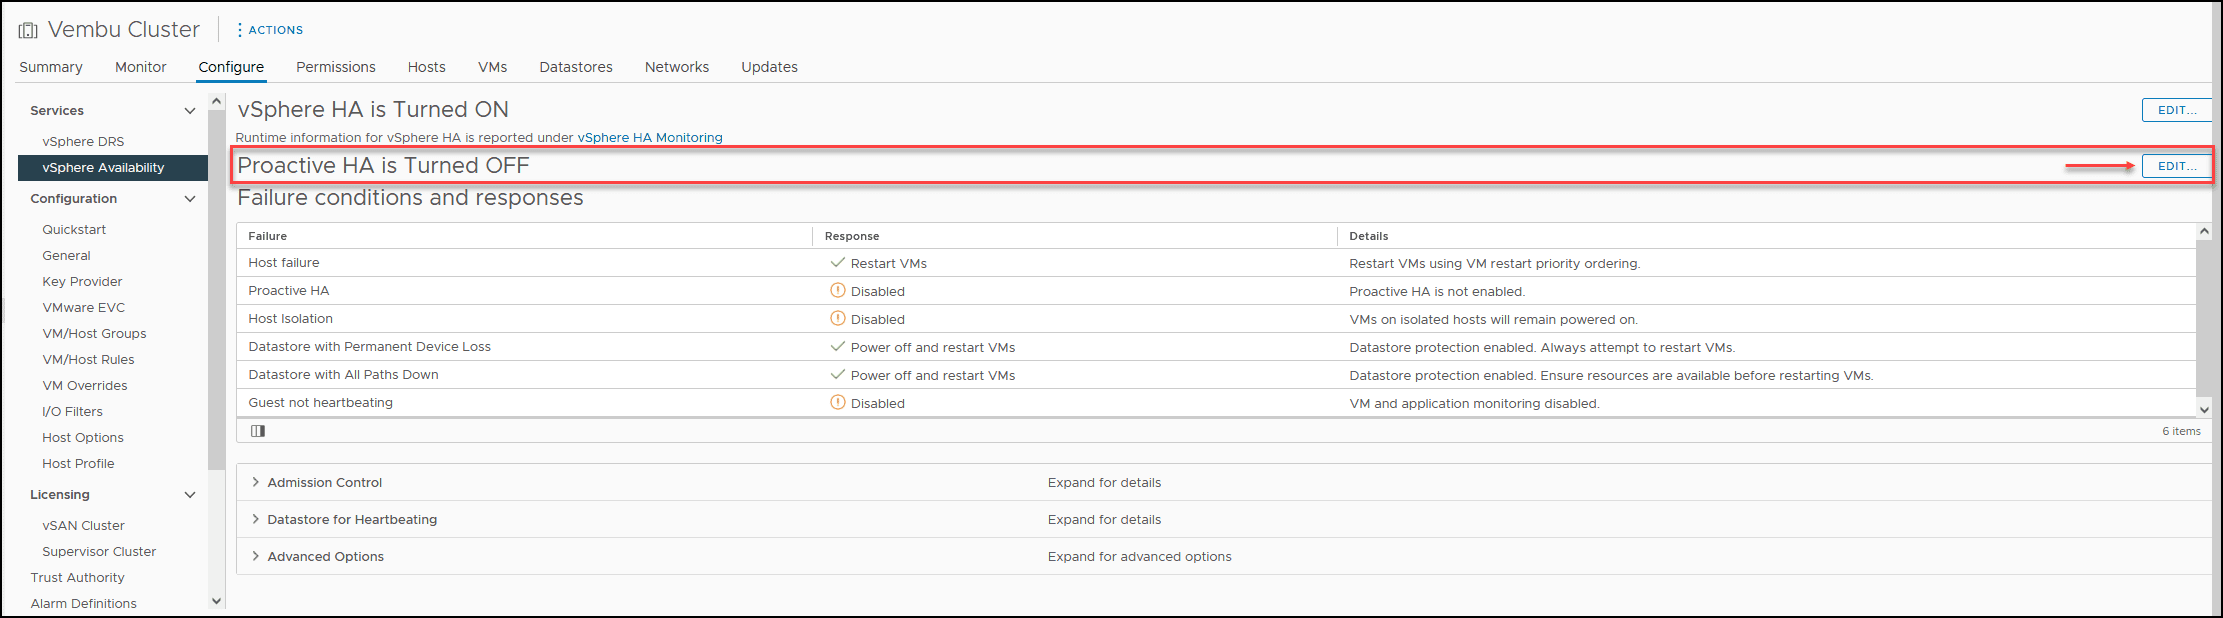Click checkmark icon for All Paths Down row
This screenshot has height=618, width=2223.
click(x=838, y=375)
